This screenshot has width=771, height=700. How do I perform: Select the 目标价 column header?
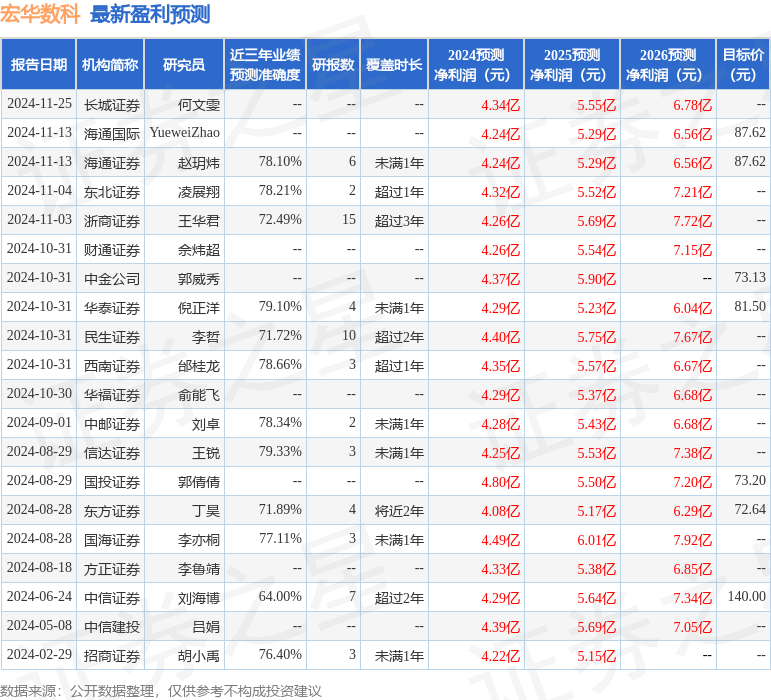[743, 65]
